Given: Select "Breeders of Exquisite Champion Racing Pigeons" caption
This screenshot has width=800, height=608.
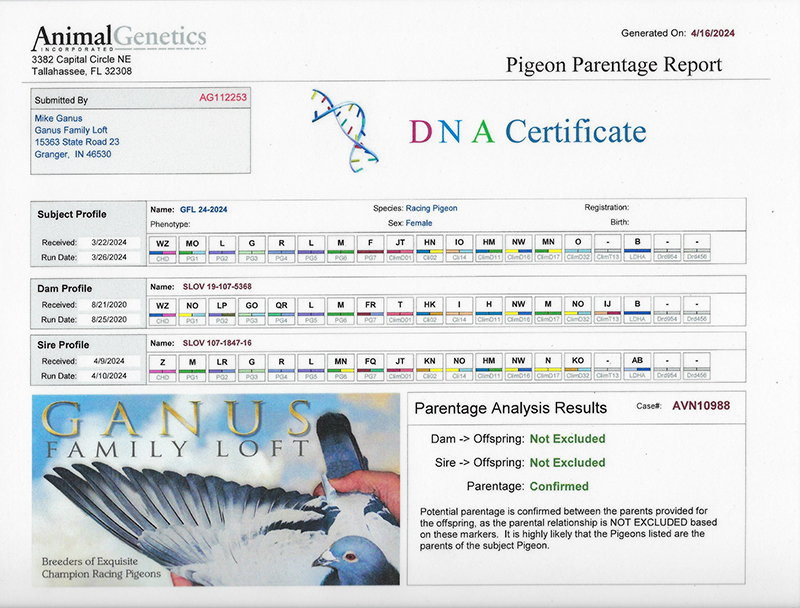Looking at the screenshot, I should pos(101,568).
